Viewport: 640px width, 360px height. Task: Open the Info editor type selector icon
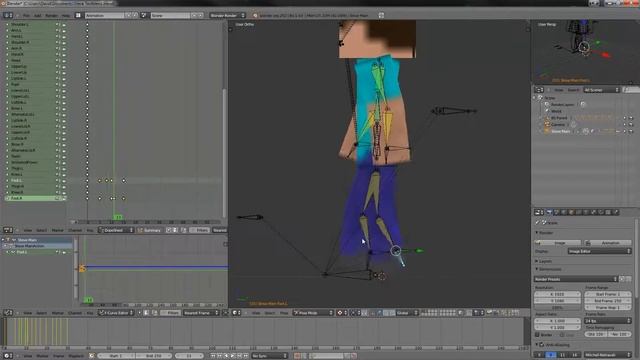(8, 16)
